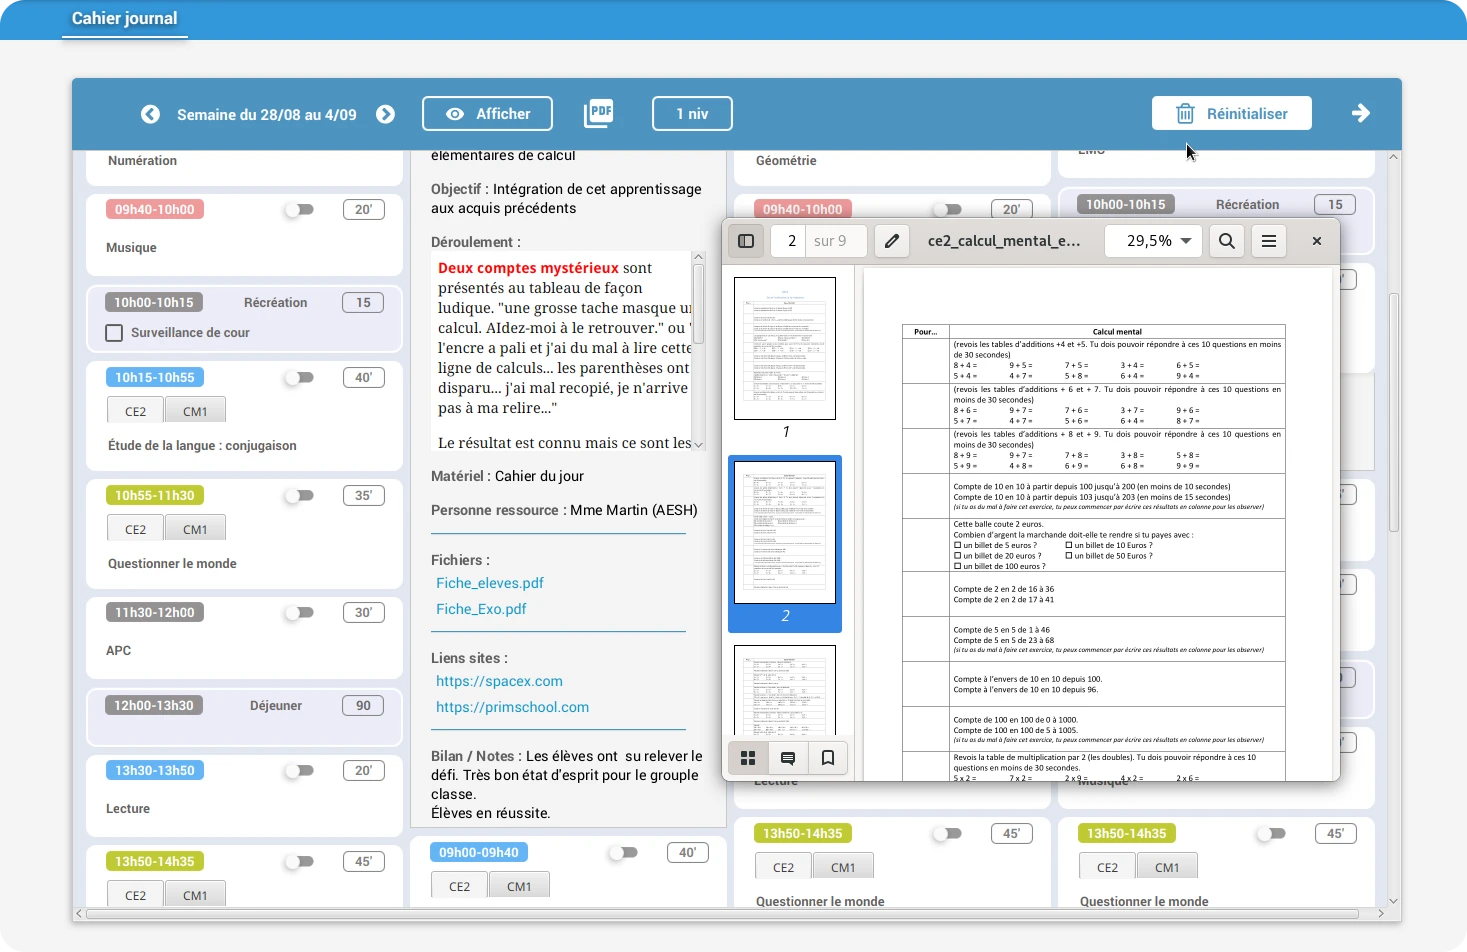The height and width of the screenshot is (952, 1467).
Task: Click the Afficher eye button
Action: point(487,114)
